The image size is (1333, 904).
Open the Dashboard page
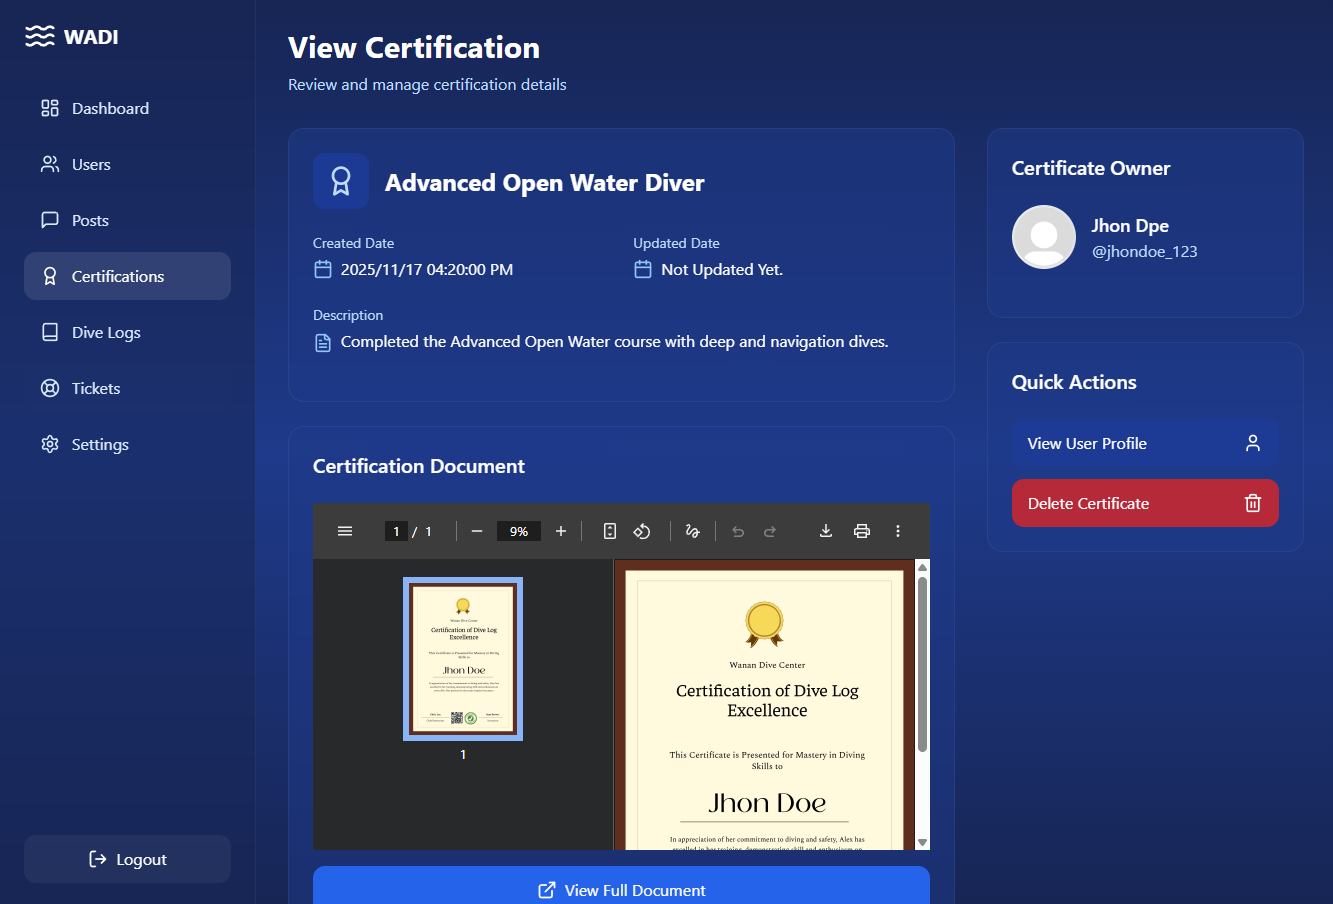pyautogui.click(x=110, y=108)
